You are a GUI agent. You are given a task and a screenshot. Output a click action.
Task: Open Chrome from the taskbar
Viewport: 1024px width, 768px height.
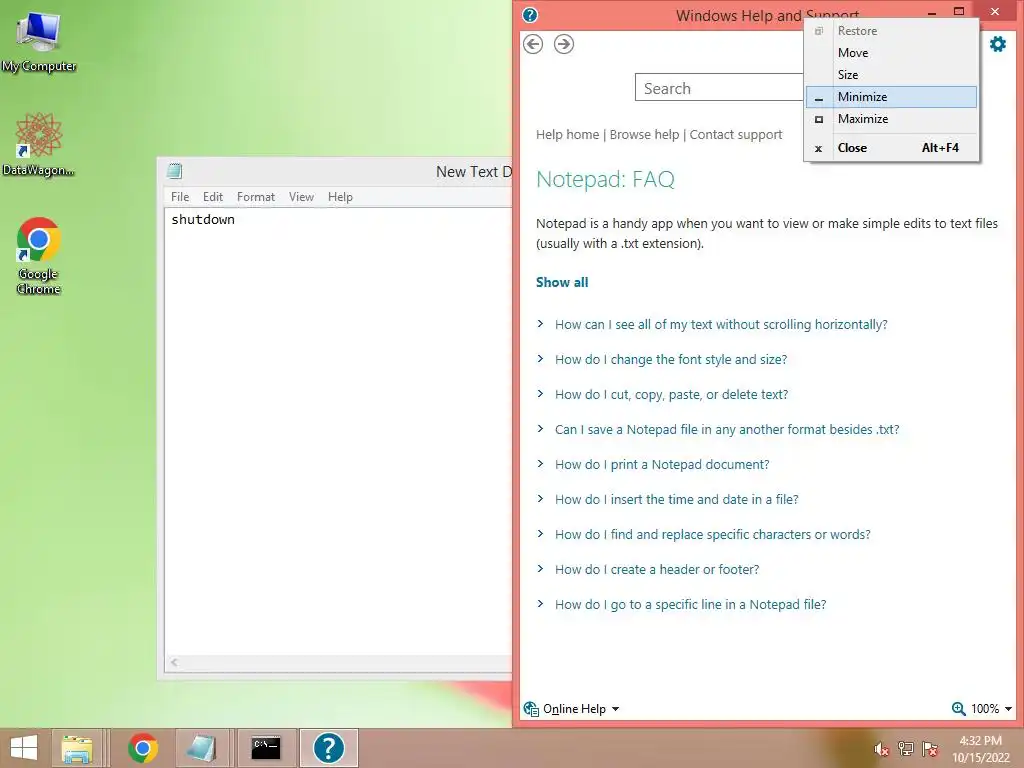tap(143, 748)
